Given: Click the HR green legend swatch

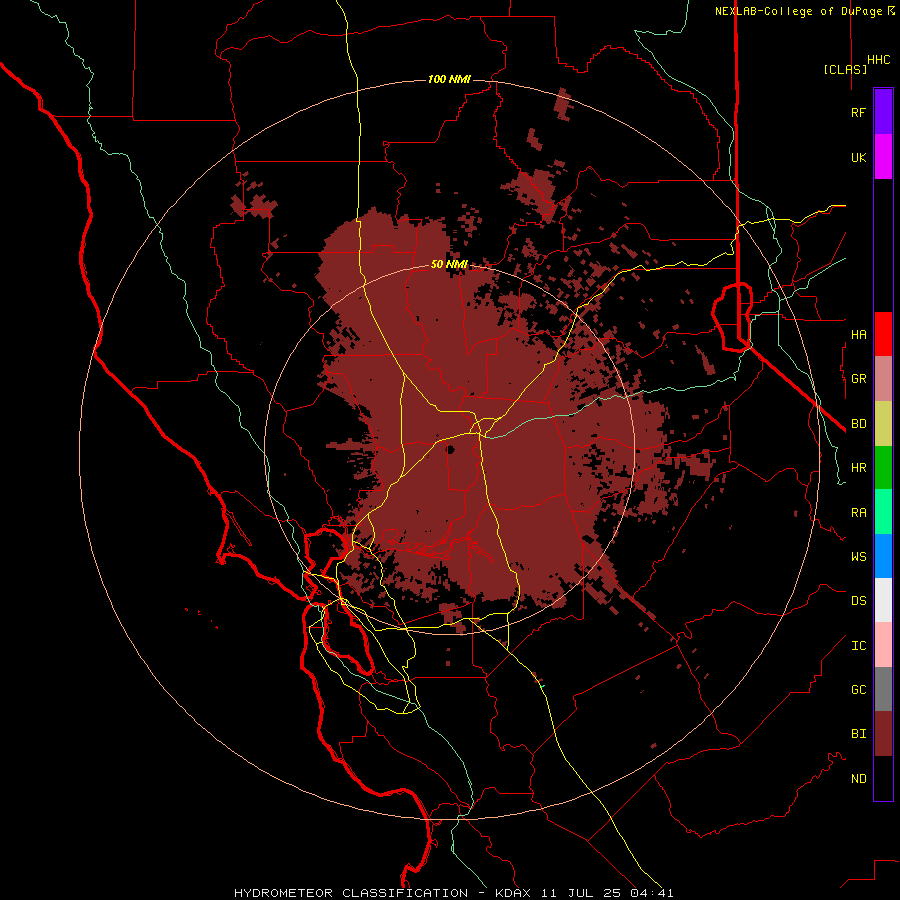Looking at the screenshot, I should [883, 467].
